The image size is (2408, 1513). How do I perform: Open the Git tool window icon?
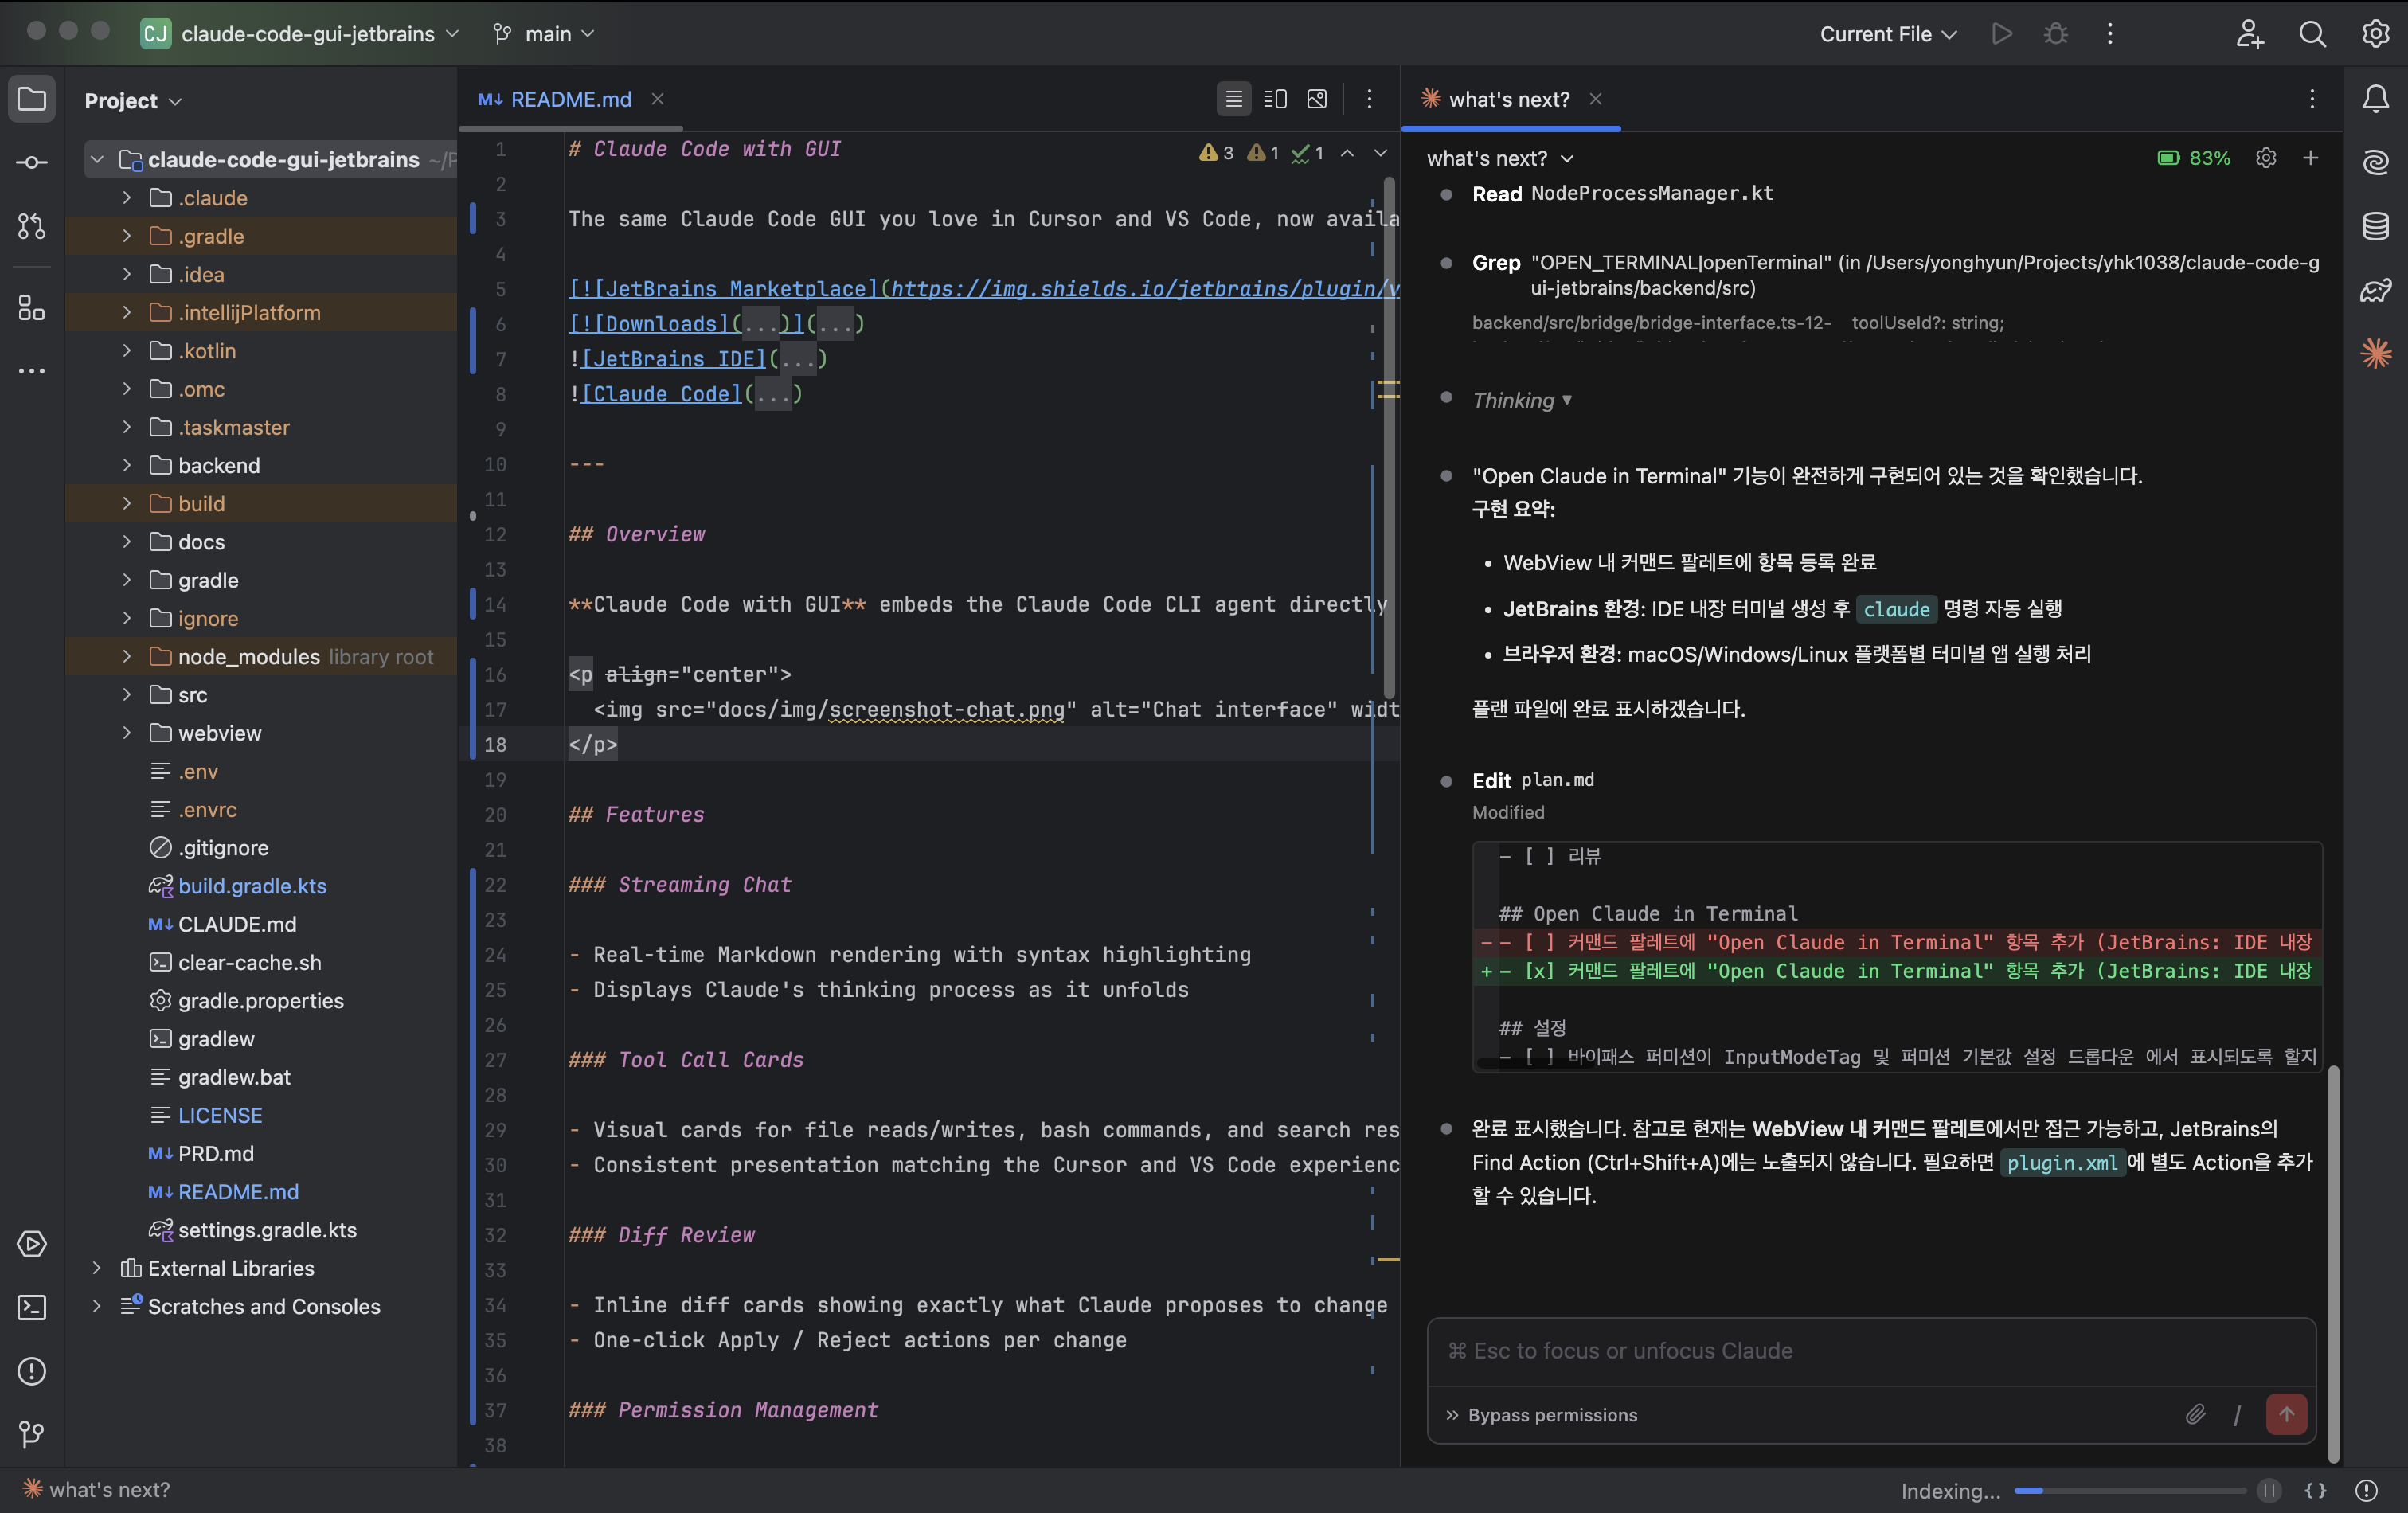coord(32,1435)
